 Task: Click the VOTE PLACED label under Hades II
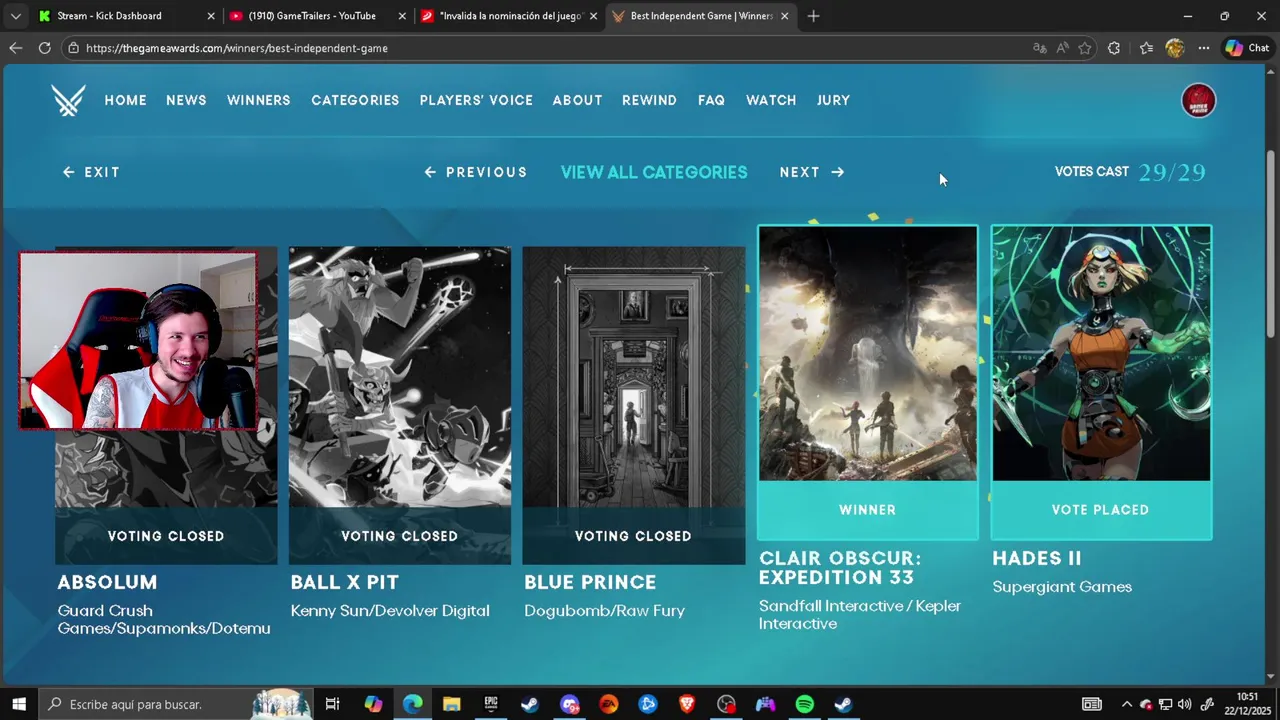(1100, 510)
